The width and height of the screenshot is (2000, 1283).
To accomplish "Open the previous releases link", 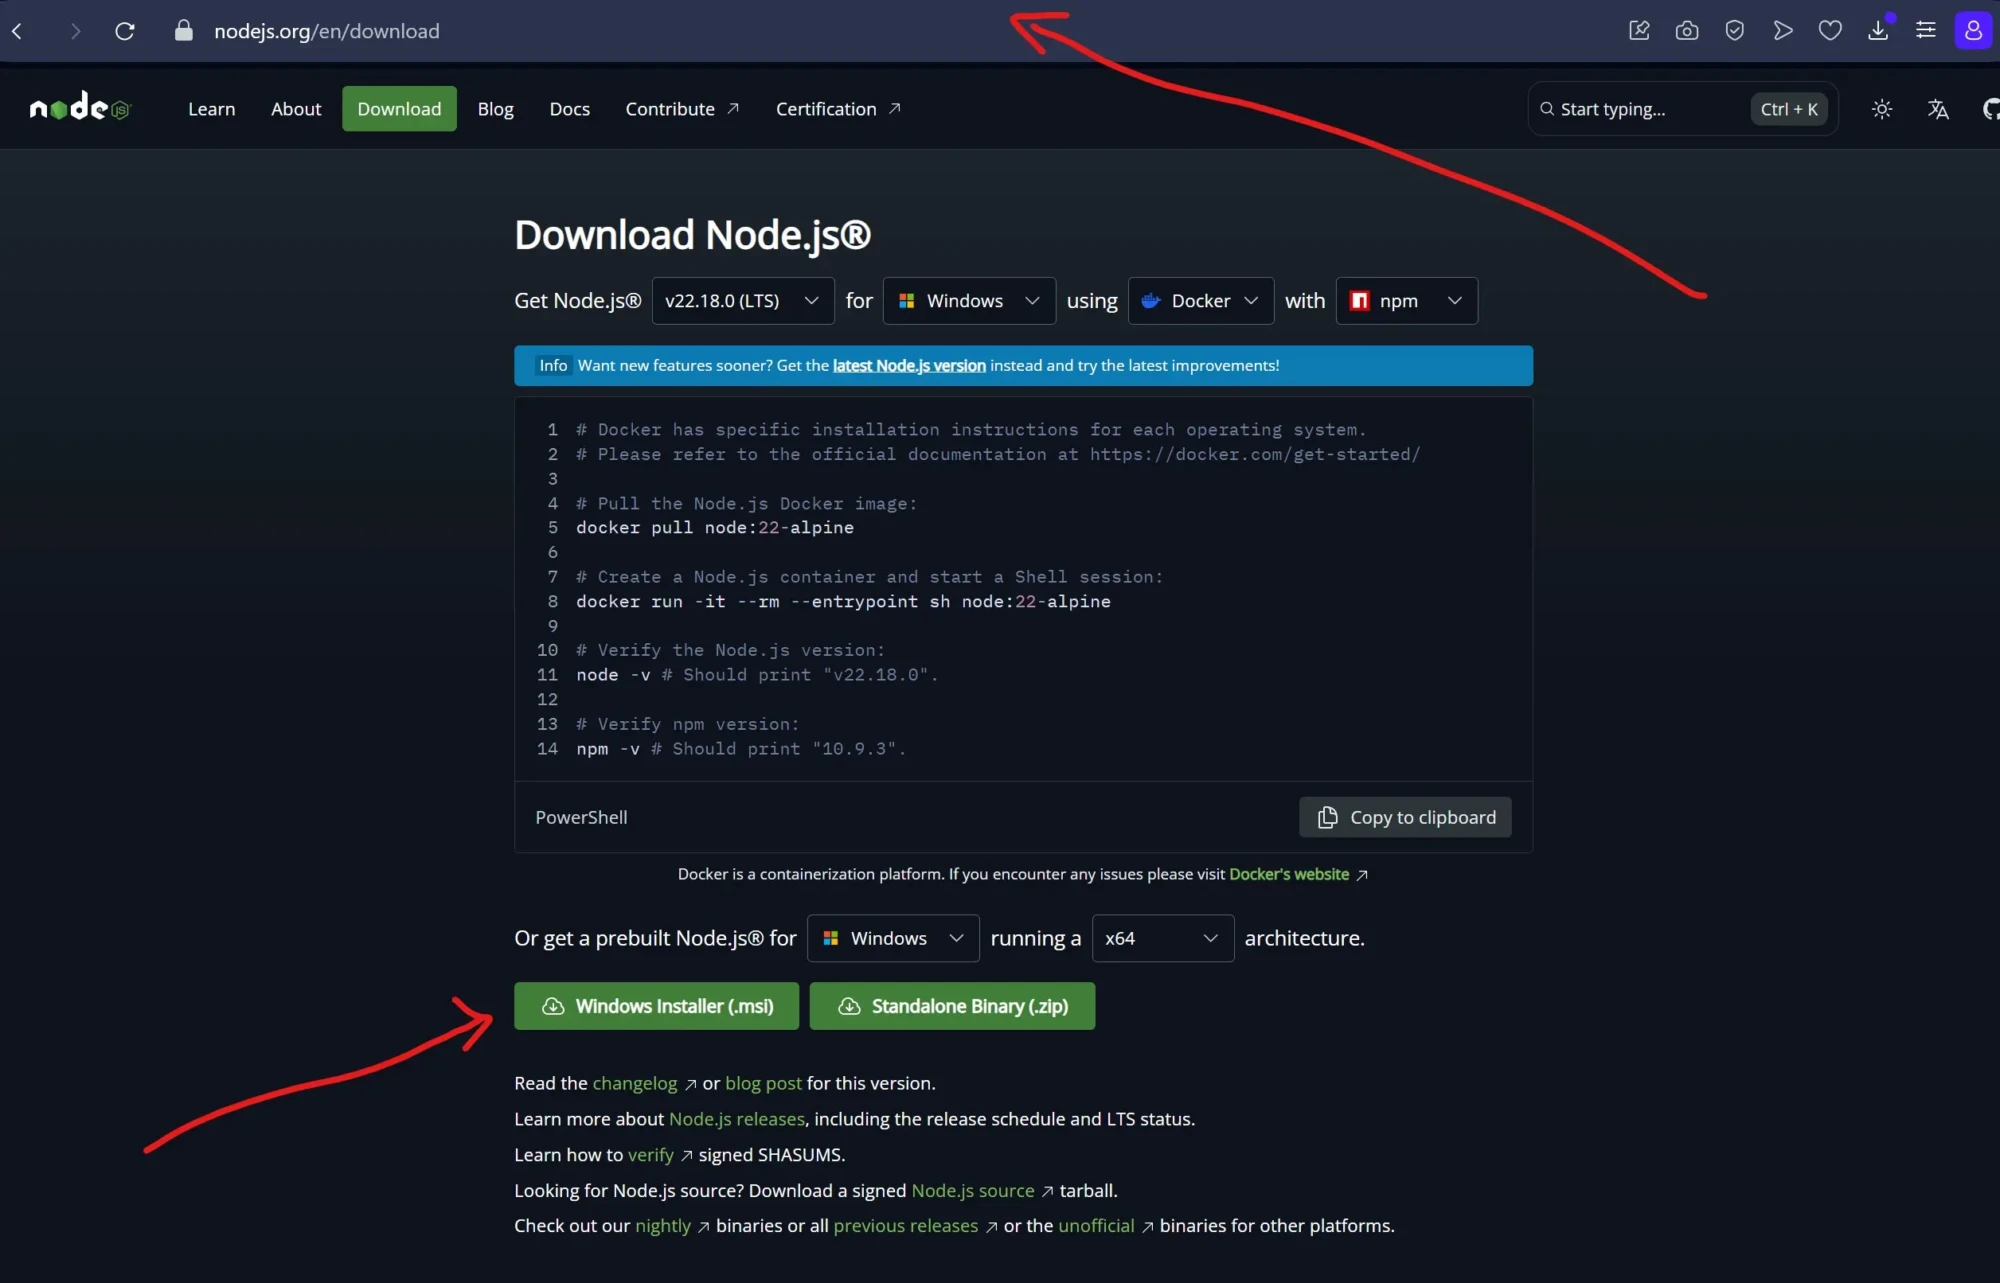I will coord(906,1226).
